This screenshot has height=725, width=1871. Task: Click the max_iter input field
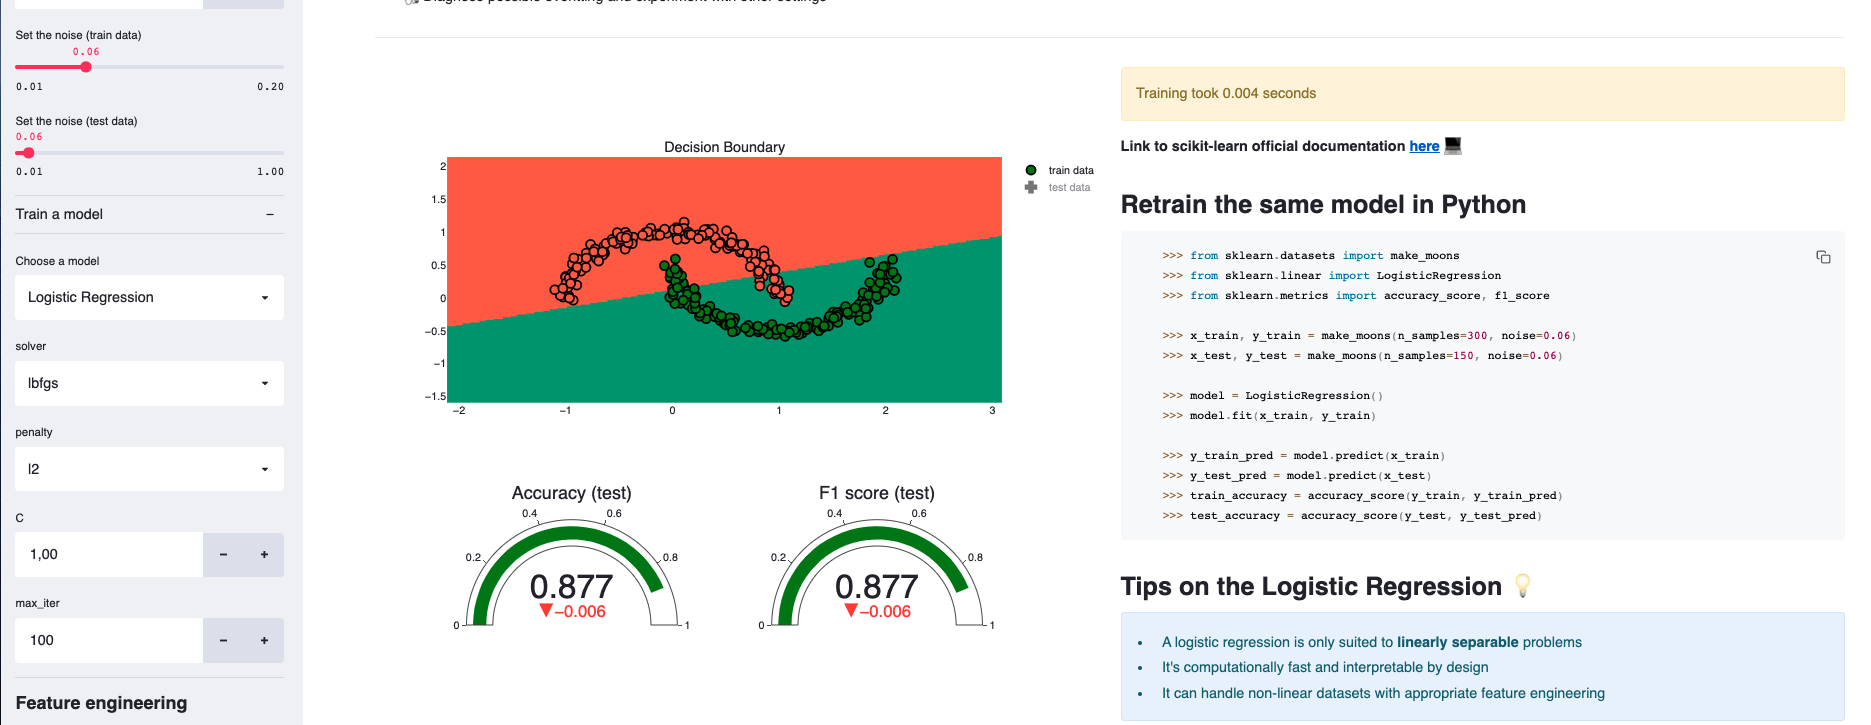(109, 640)
